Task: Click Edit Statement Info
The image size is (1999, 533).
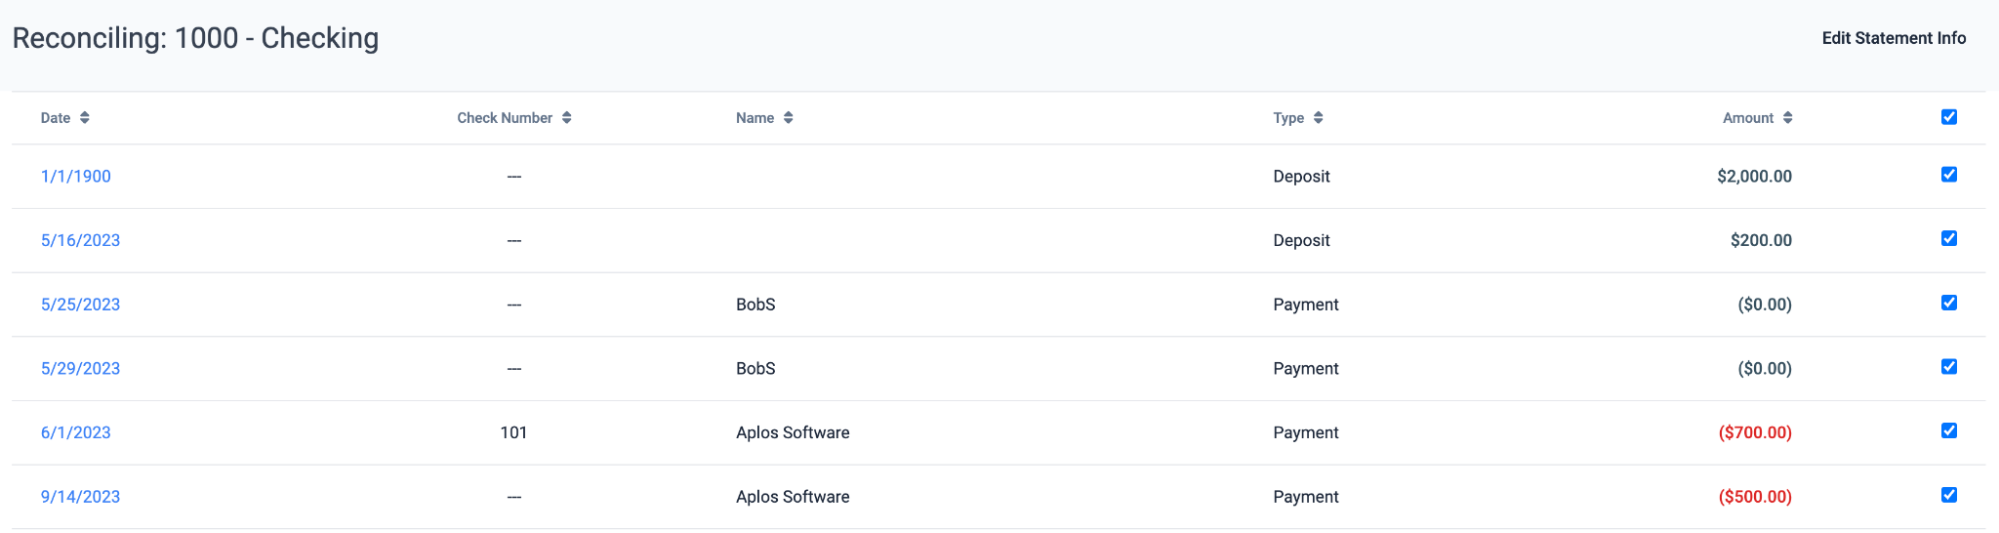Action: [x=1893, y=38]
